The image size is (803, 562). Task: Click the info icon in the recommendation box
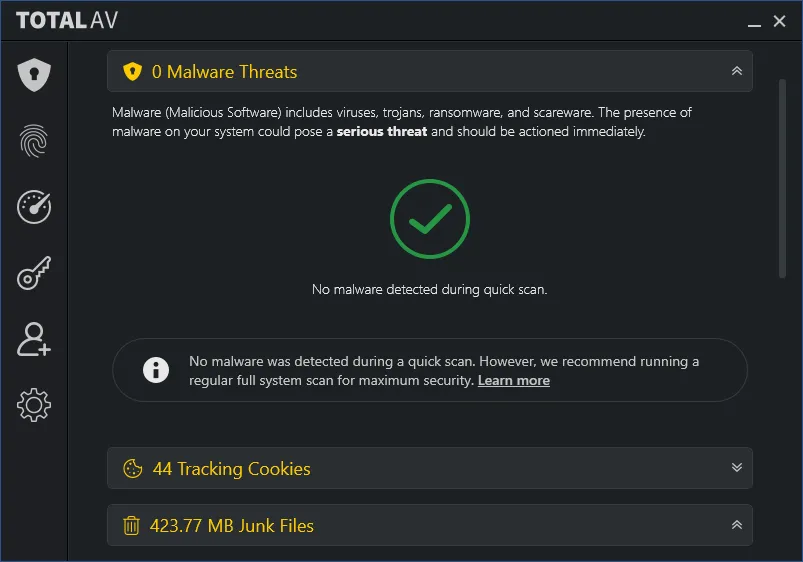(x=156, y=370)
